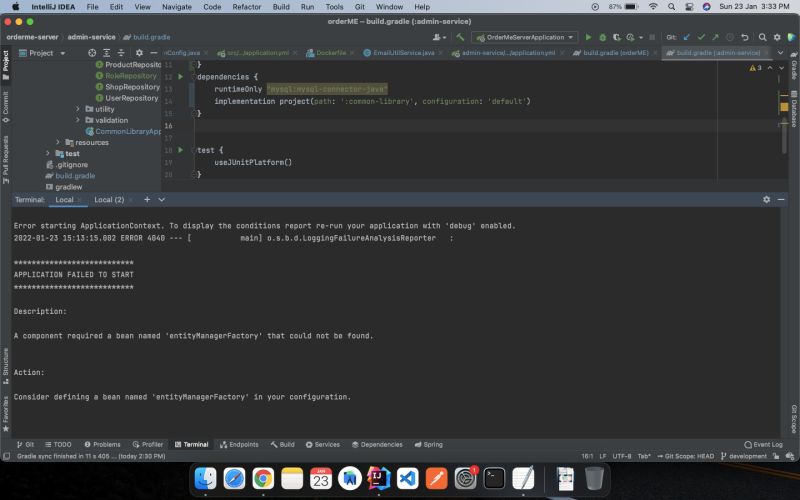This screenshot has width=800, height=500.
Task: Expand the test folder in tree
Action: 48,153
